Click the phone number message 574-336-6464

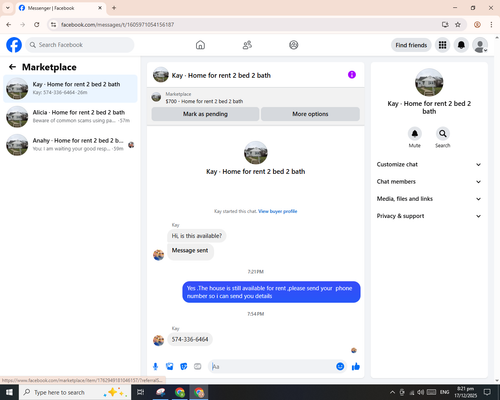tap(190, 339)
